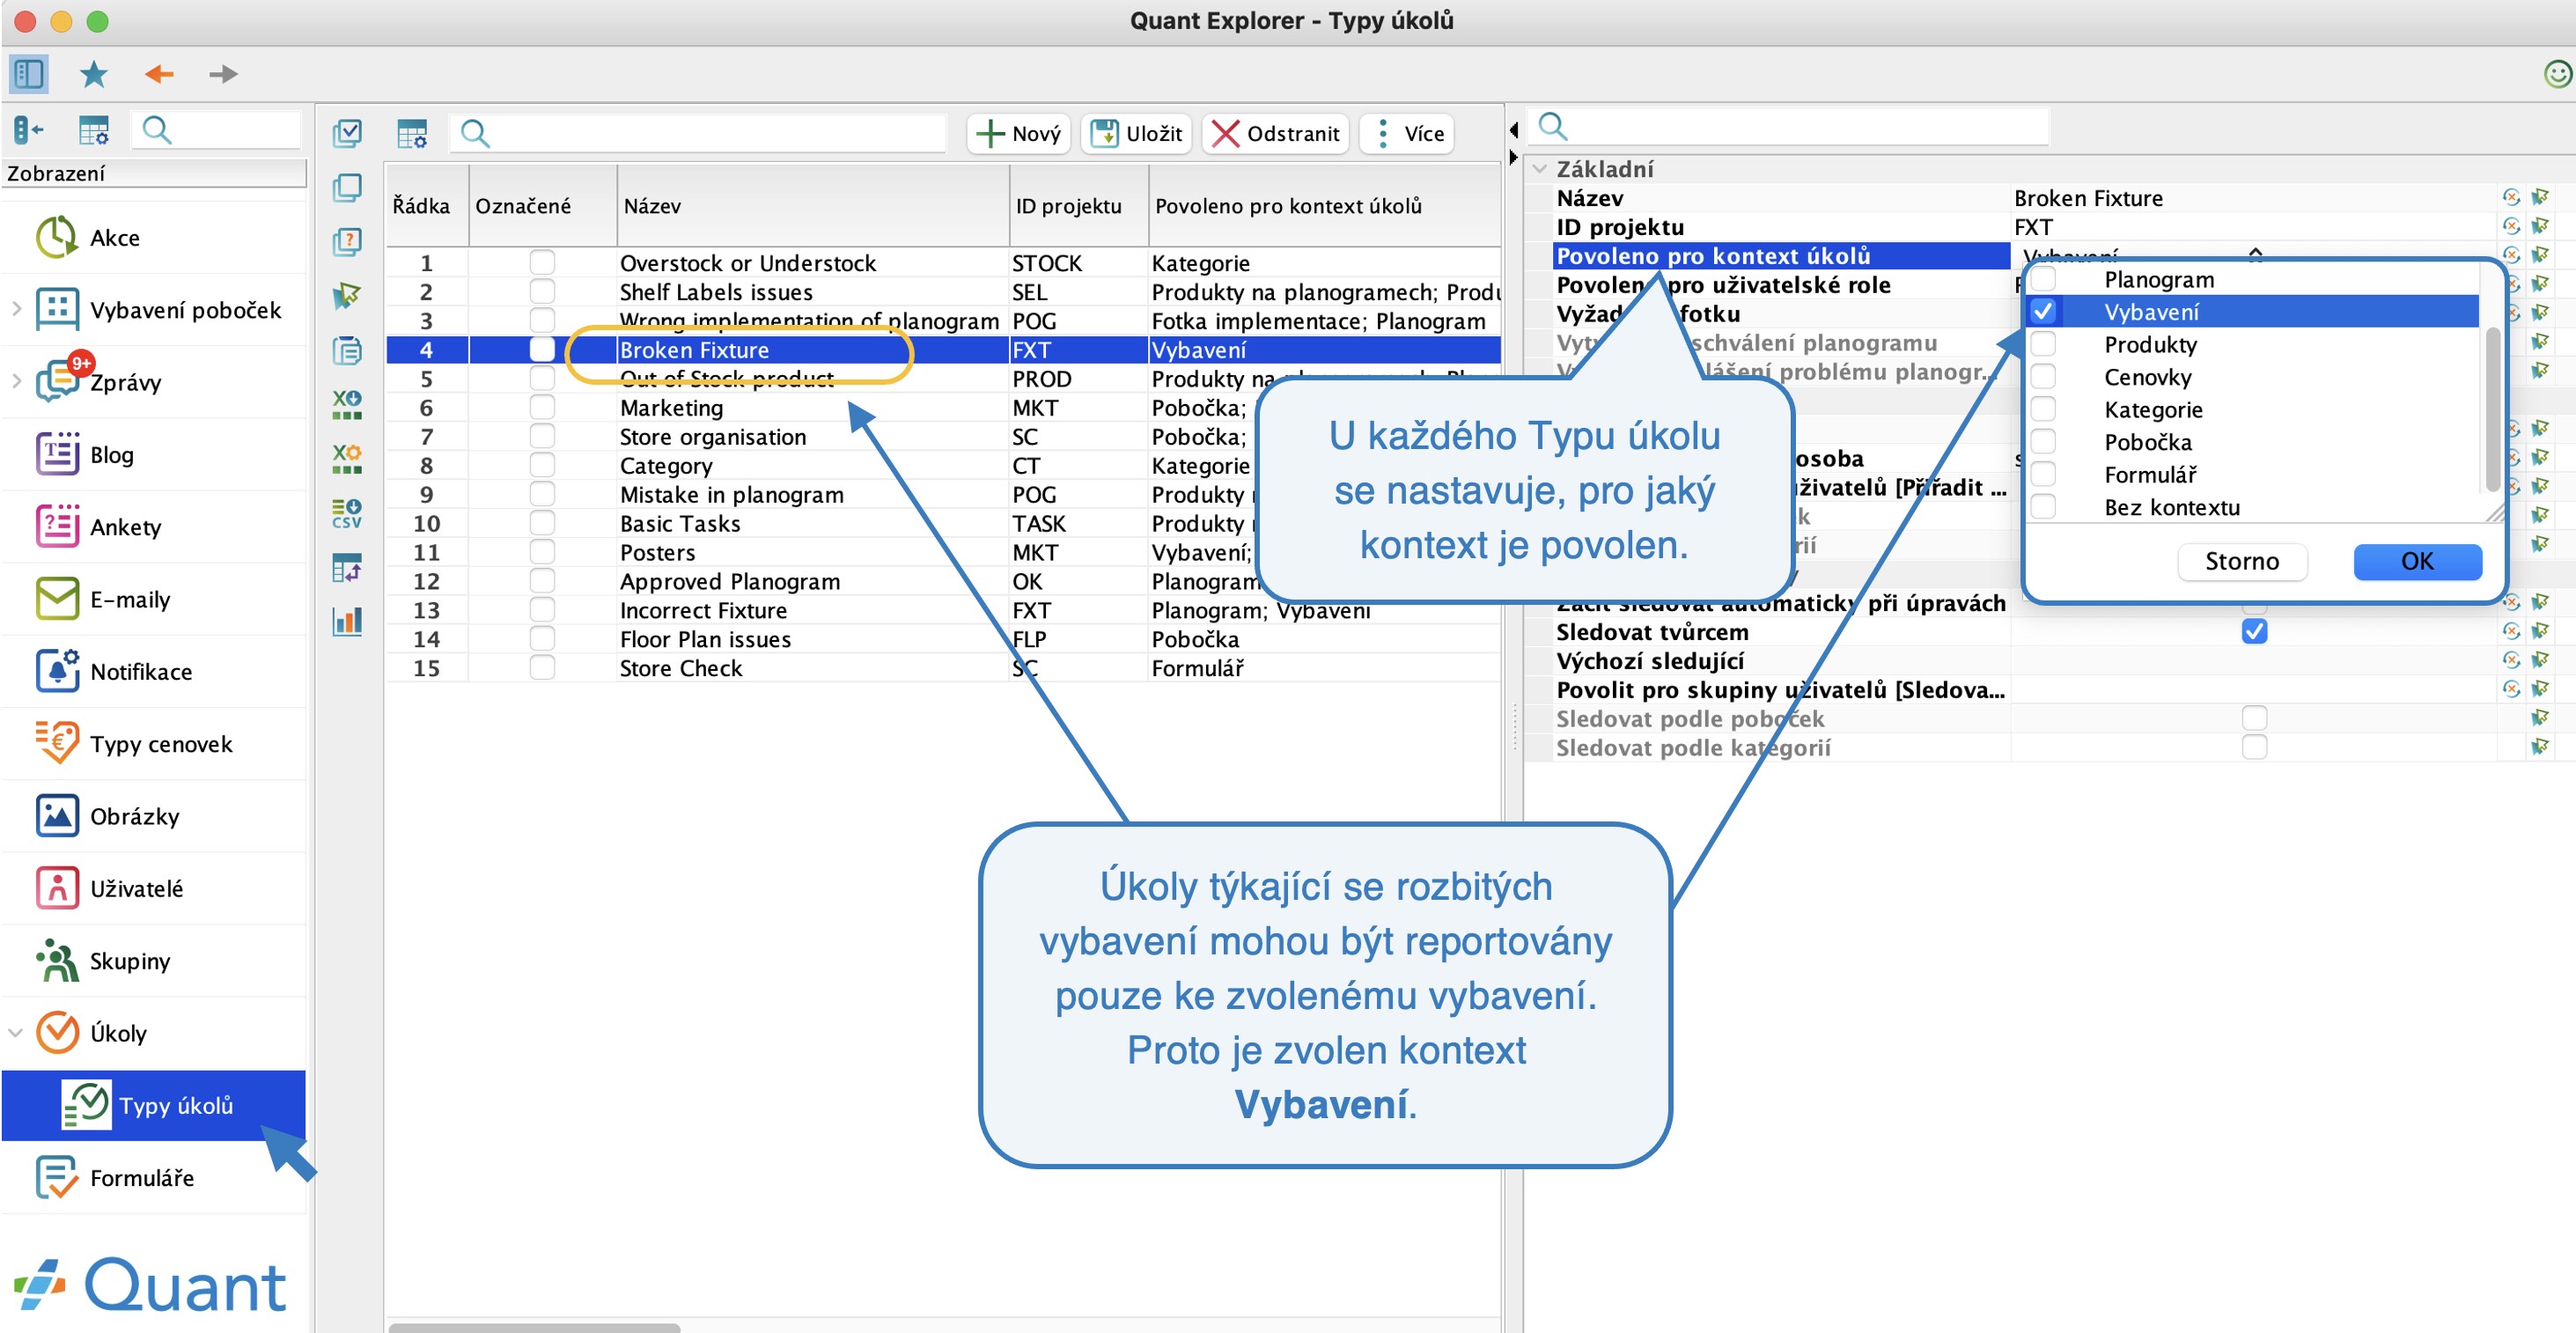The width and height of the screenshot is (2576, 1333).
Task: Check the Kategorie context option
Action: [2043, 409]
